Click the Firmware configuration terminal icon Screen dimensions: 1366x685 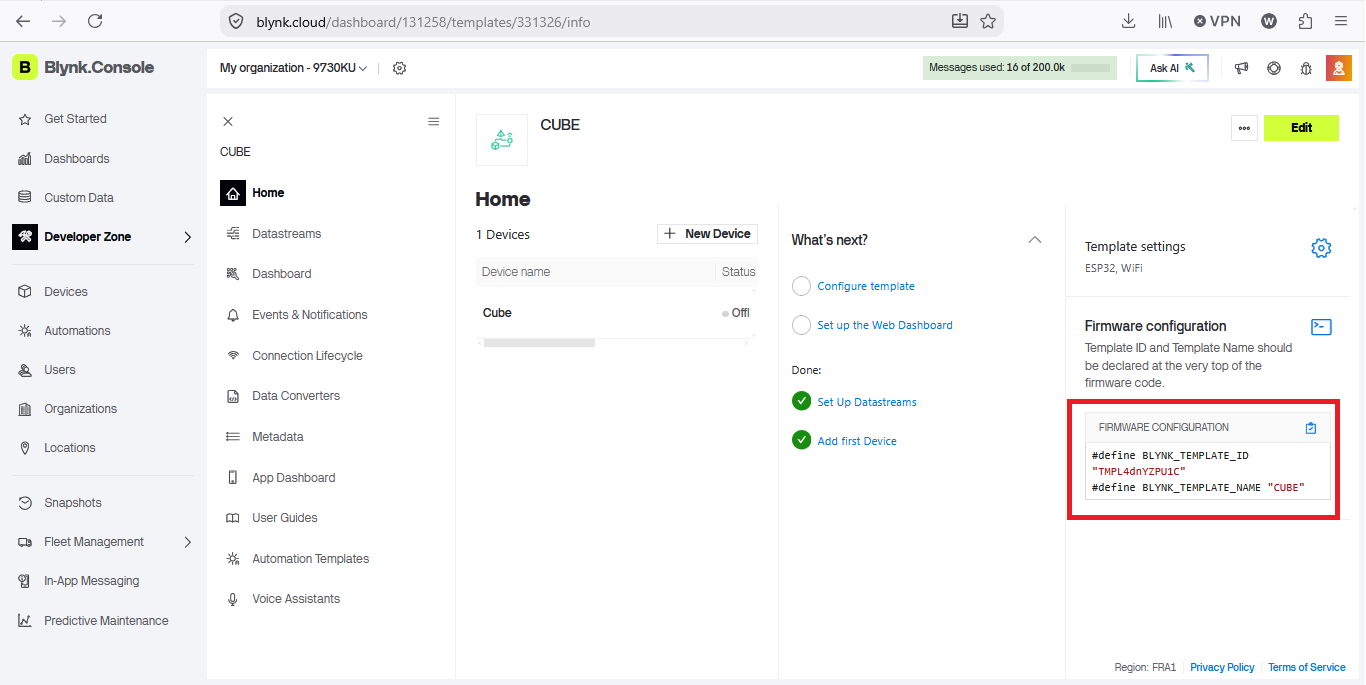(x=1321, y=327)
